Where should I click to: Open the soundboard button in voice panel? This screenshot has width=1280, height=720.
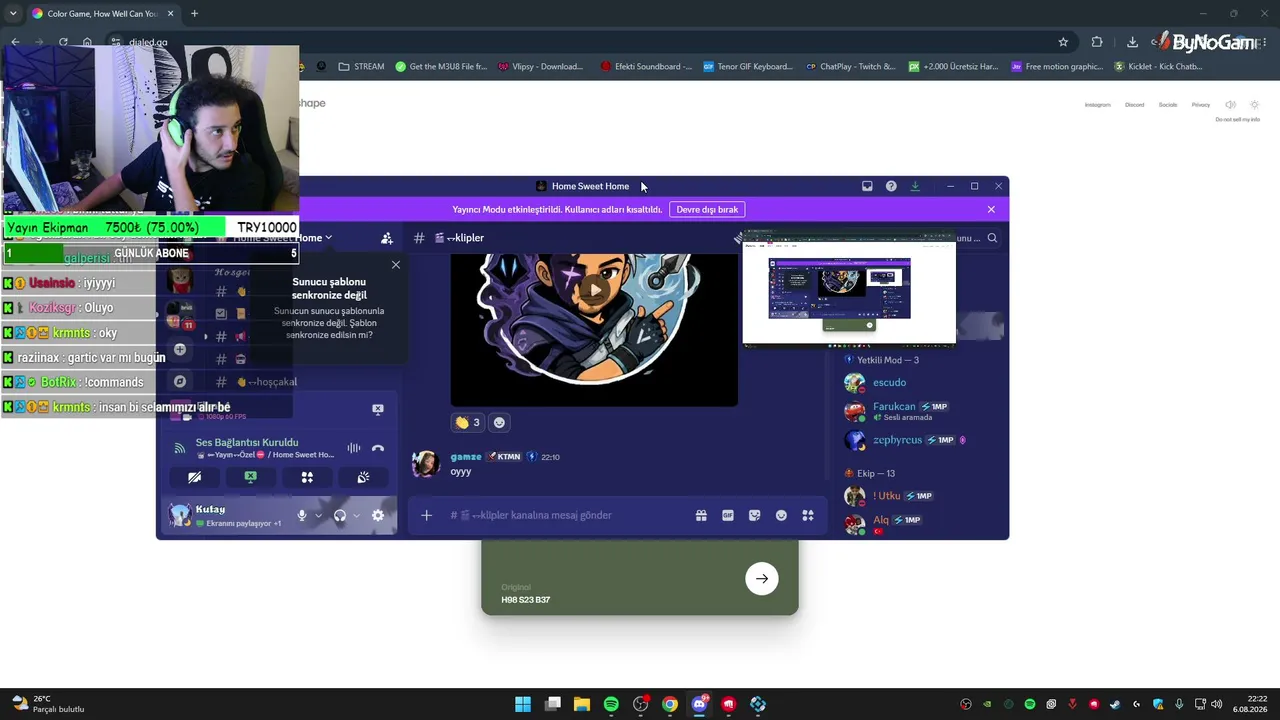coord(363,478)
